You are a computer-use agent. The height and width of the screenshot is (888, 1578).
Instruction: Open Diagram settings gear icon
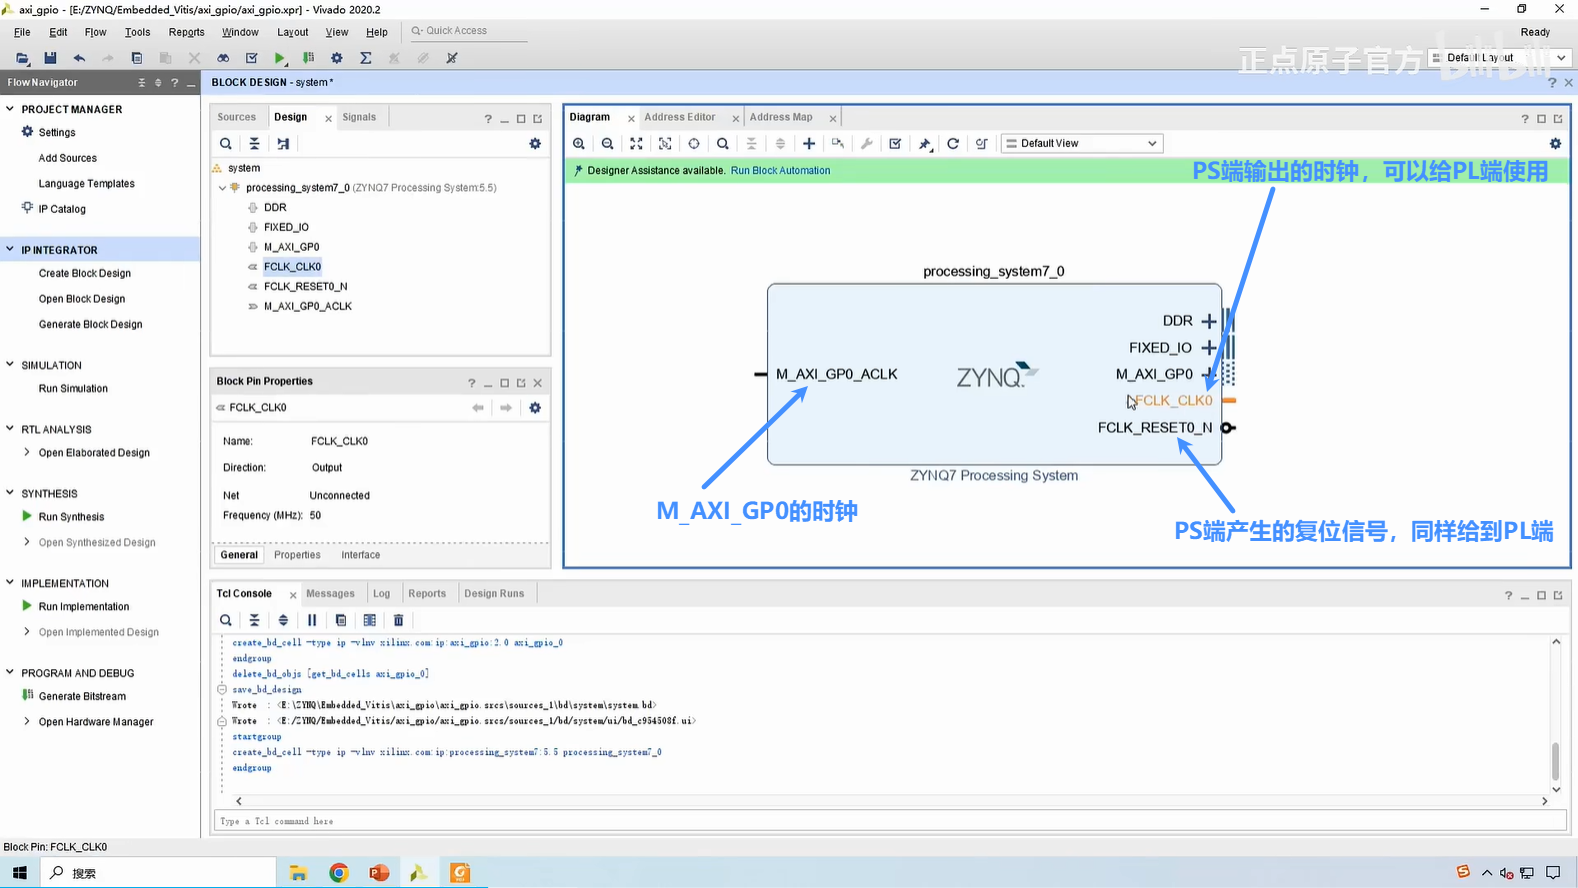(x=1555, y=144)
